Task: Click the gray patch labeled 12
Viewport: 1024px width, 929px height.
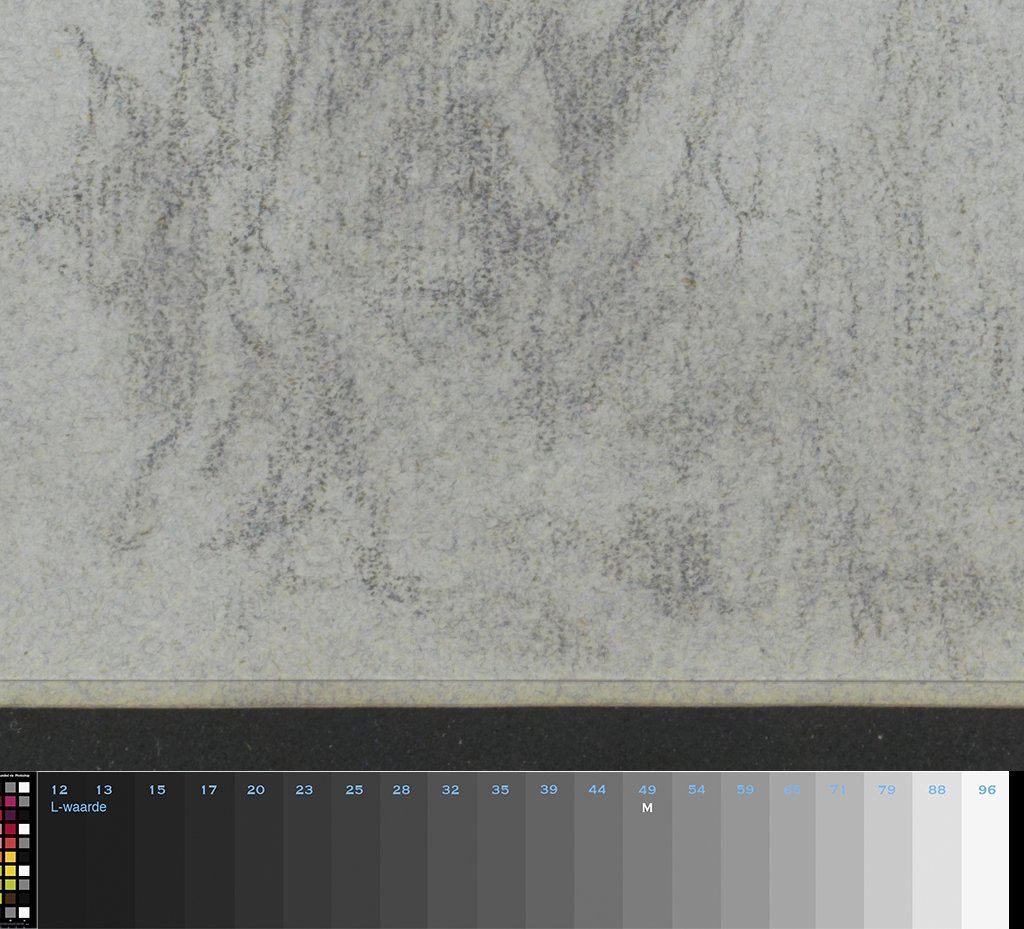Action: pos(60,860)
